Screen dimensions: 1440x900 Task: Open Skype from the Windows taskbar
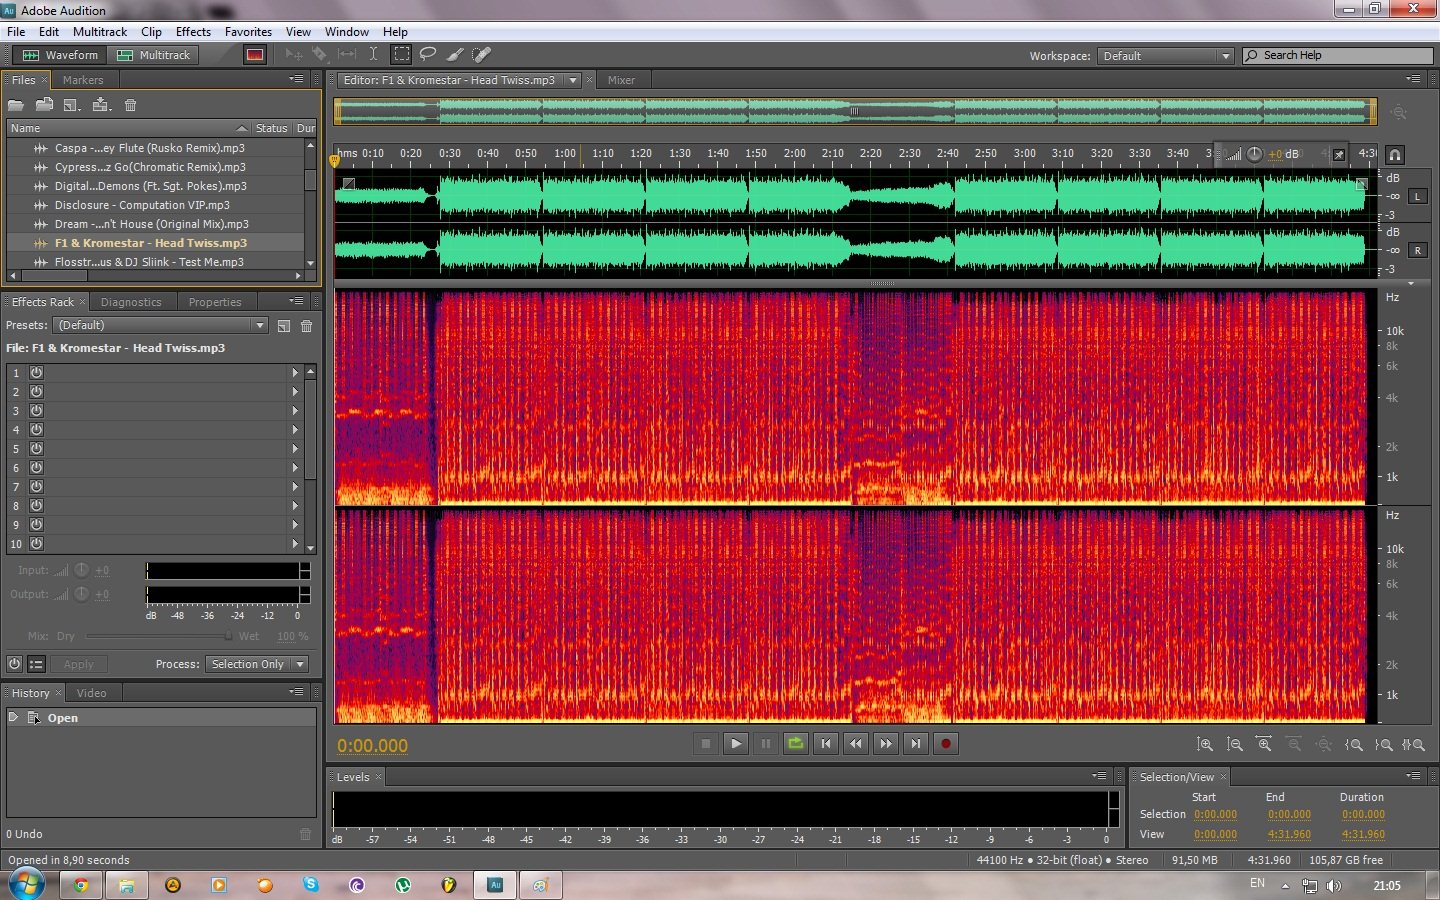coord(311,885)
